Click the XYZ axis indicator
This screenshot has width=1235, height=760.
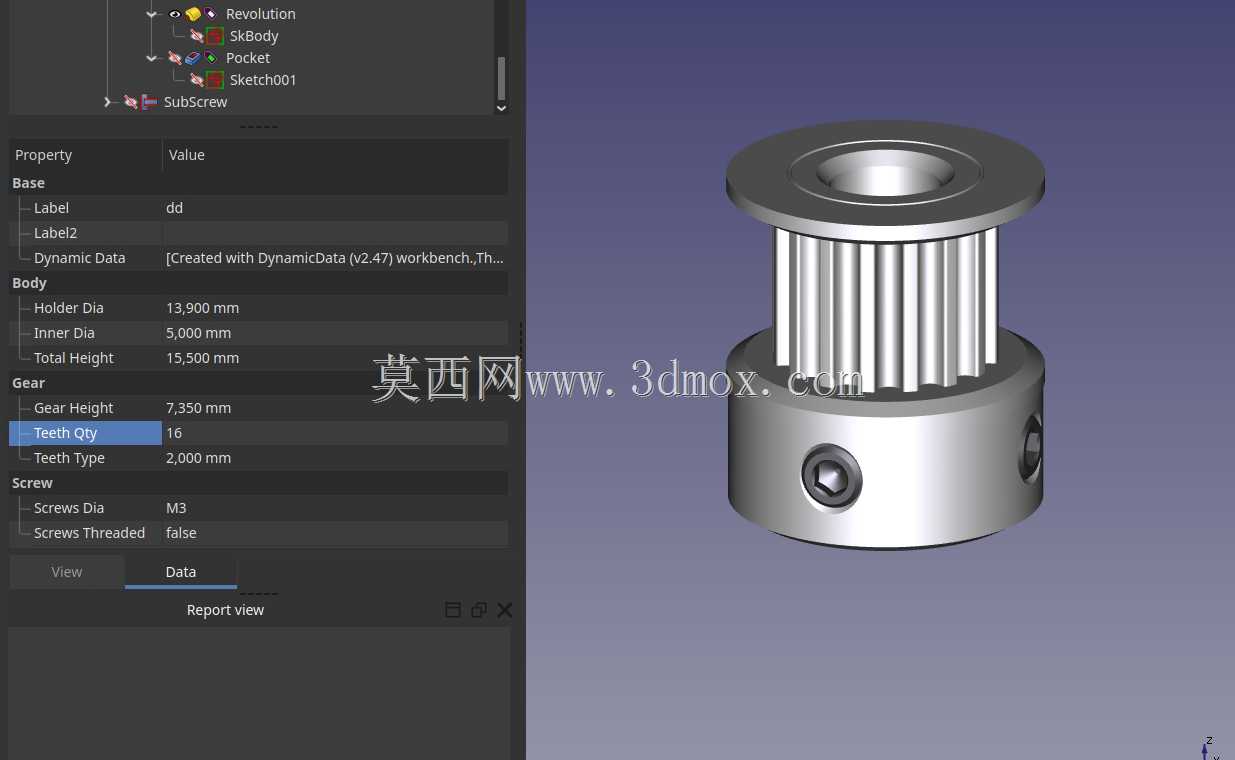[1209, 748]
